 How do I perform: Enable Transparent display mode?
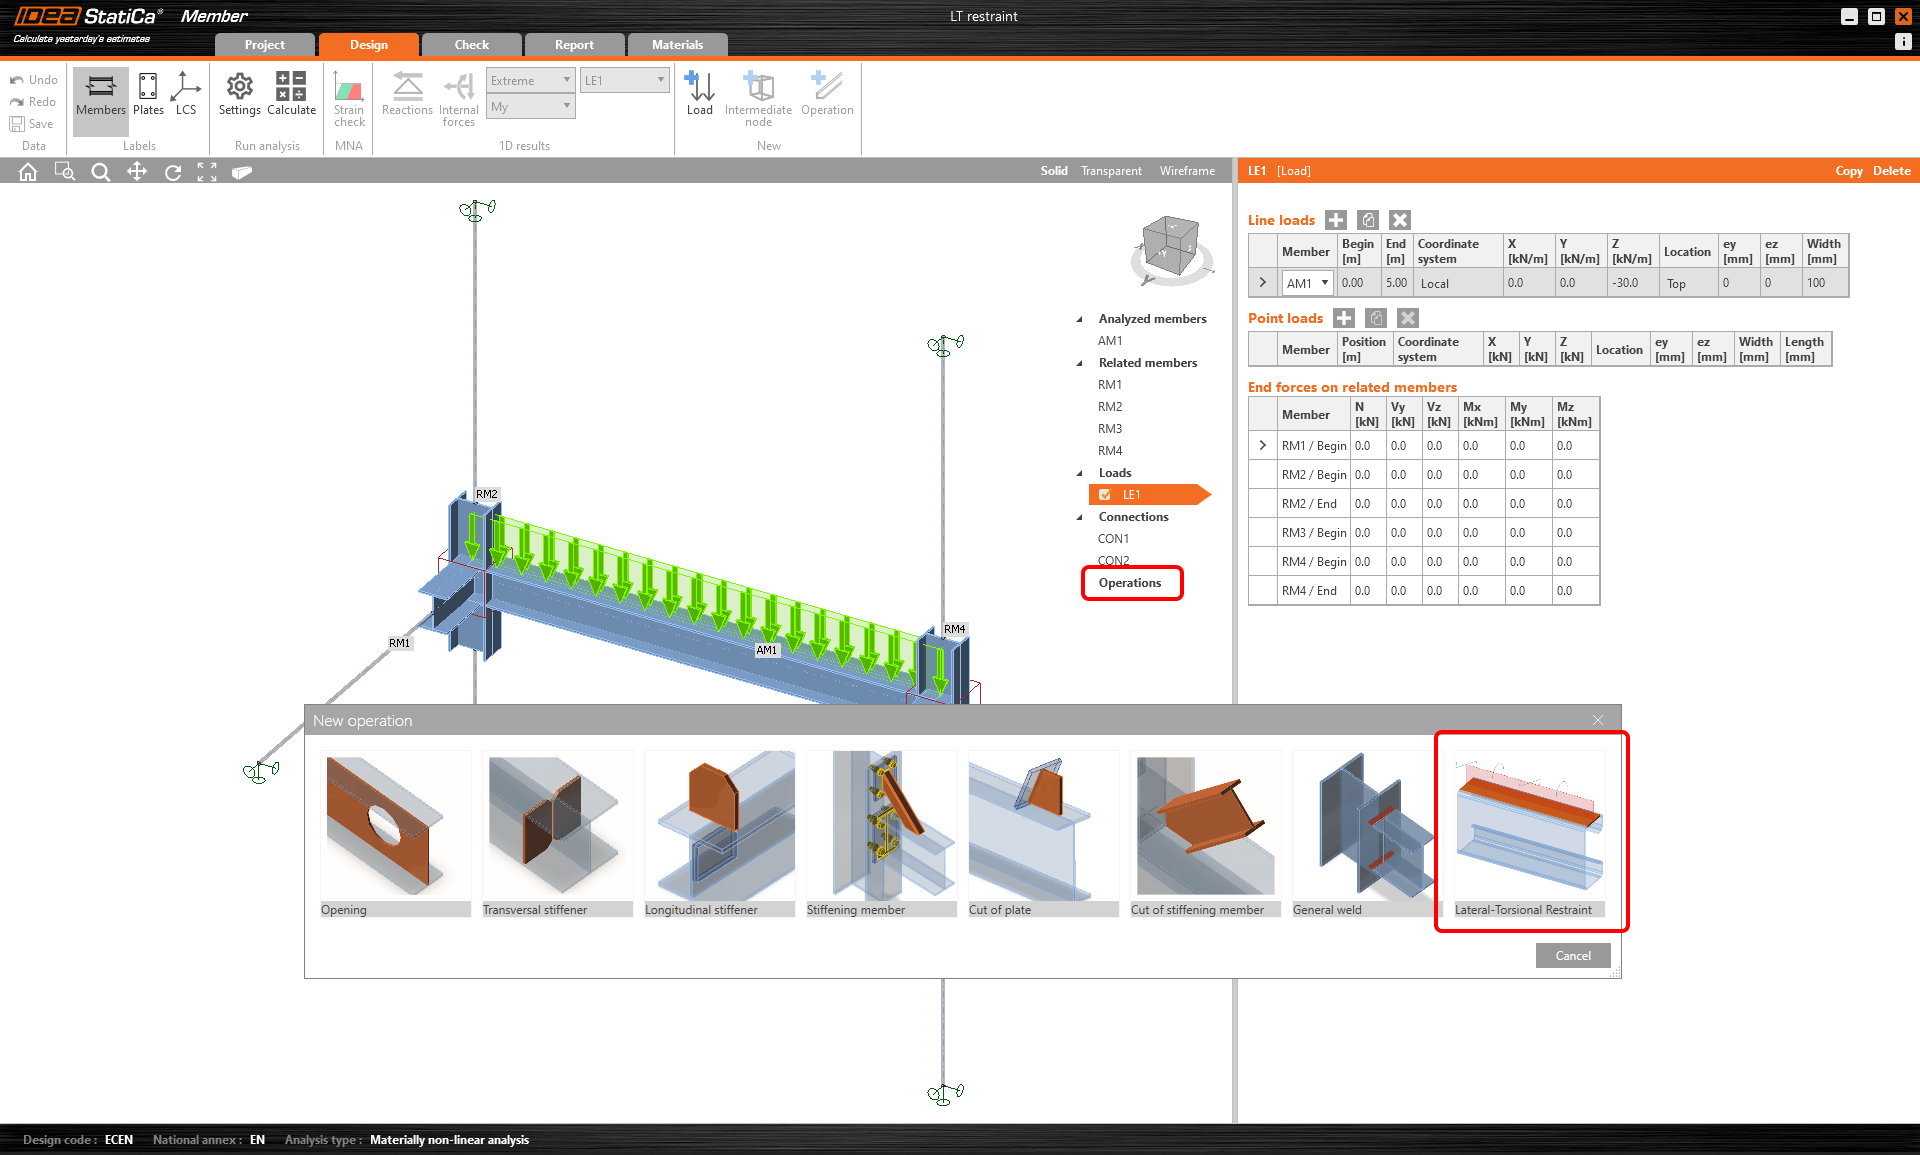pos(1111,171)
